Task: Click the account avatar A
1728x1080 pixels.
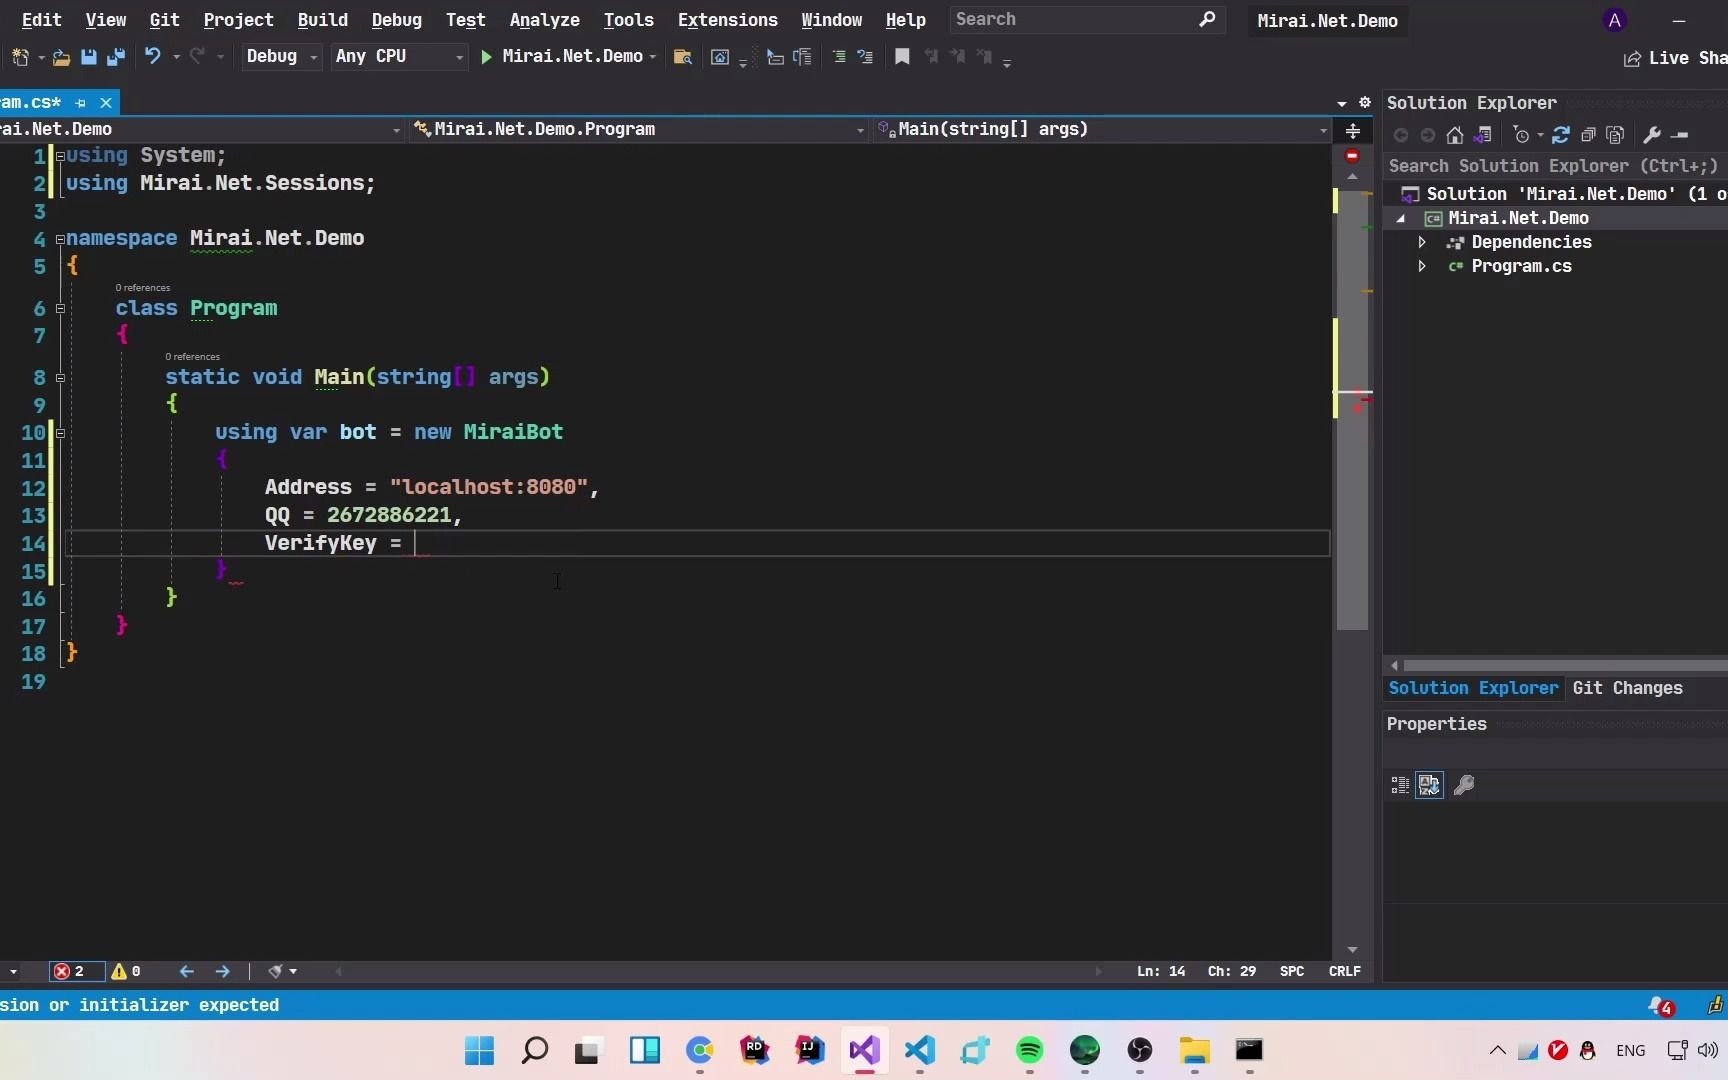Action: click(x=1614, y=20)
